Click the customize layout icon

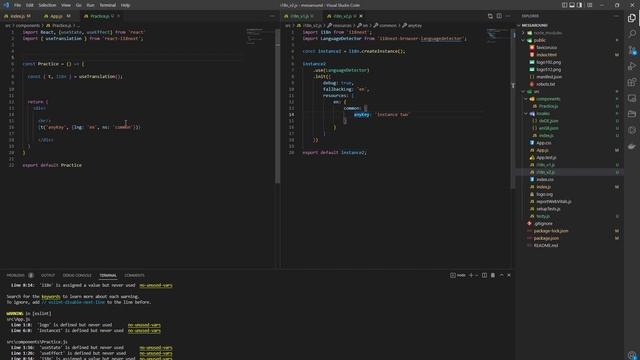pyautogui.click(x=589, y=5)
